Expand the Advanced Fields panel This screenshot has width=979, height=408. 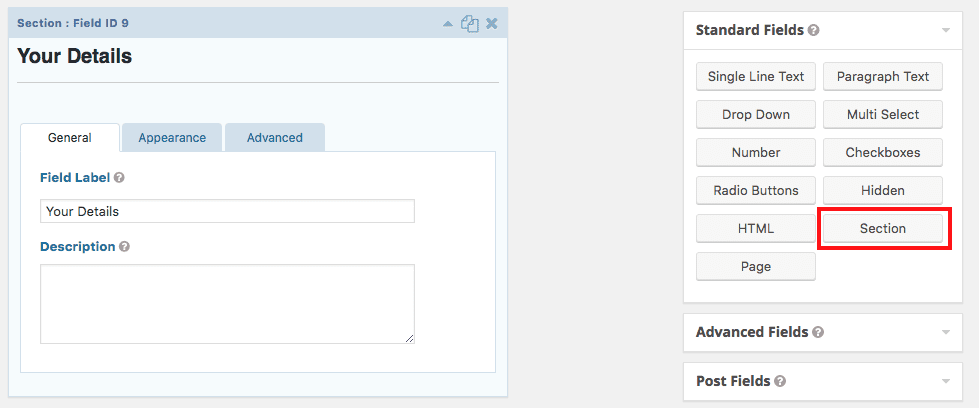[945, 332]
